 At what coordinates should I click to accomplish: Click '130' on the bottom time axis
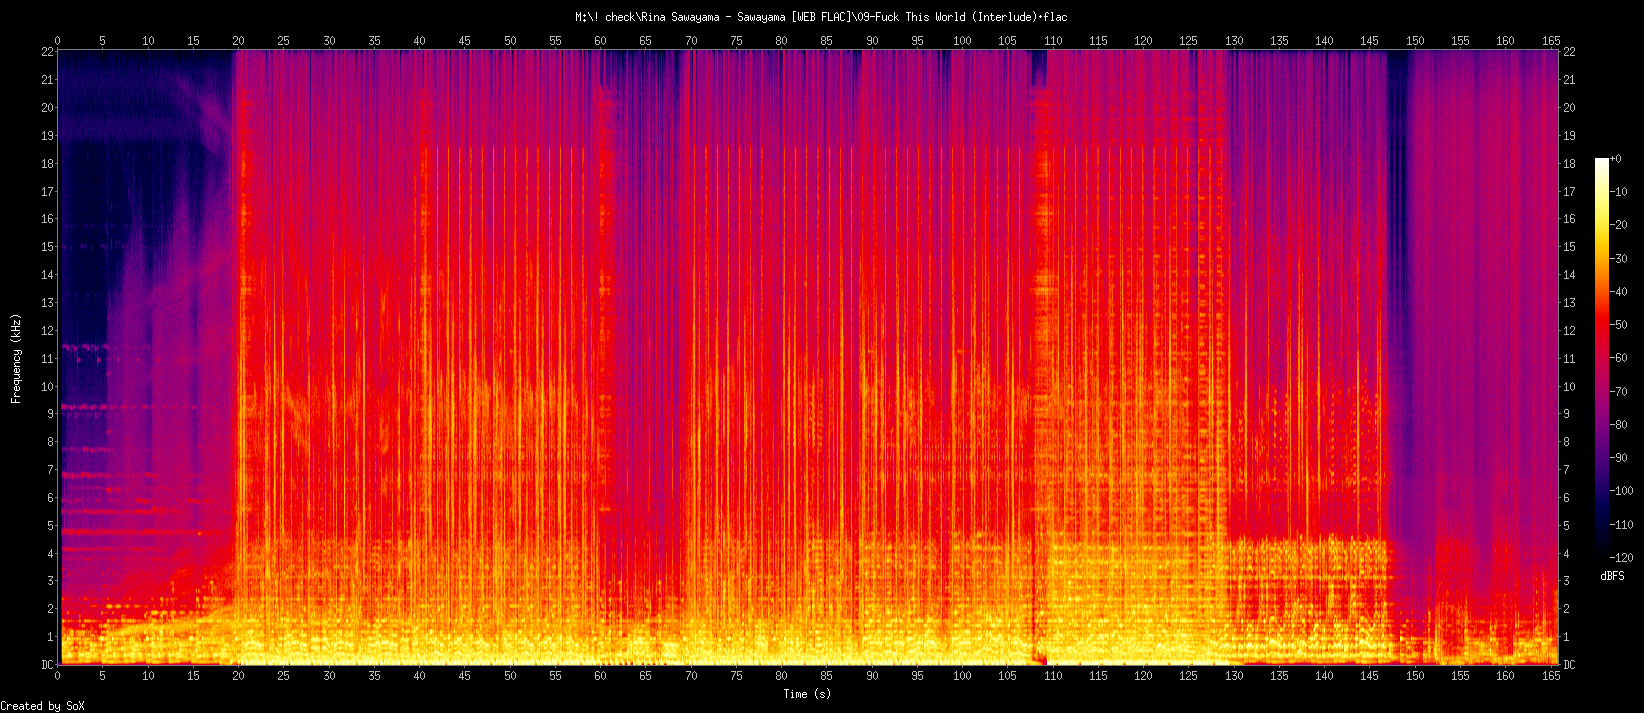1234,676
